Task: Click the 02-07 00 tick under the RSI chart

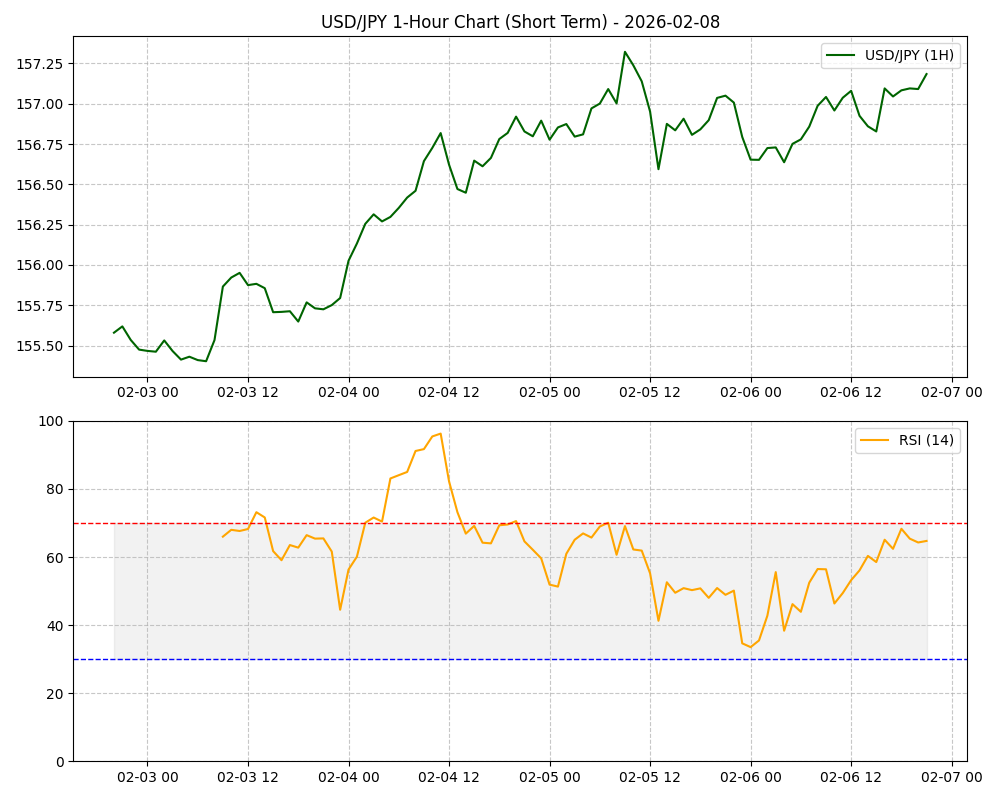Action: pos(951,776)
